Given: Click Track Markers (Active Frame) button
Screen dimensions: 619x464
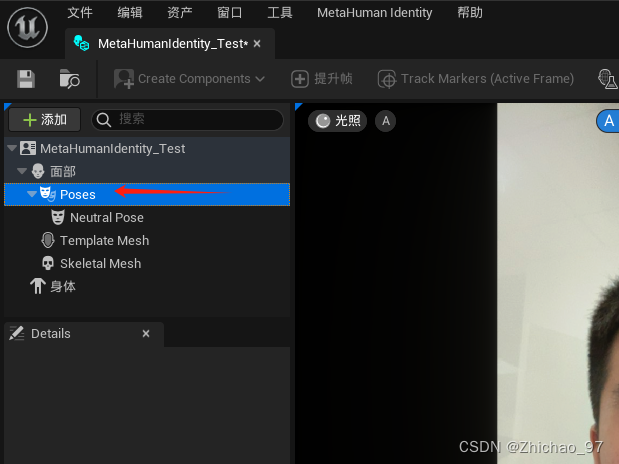Looking at the screenshot, I should [476, 79].
